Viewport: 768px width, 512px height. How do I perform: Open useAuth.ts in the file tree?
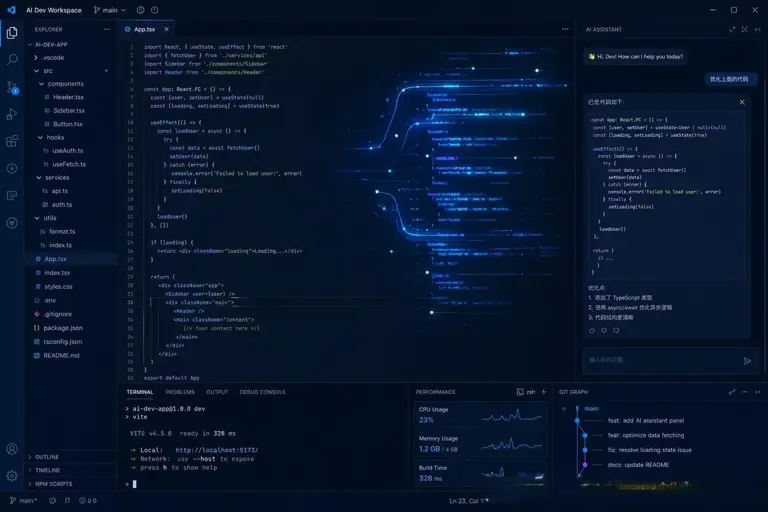(x=68, y=151)
